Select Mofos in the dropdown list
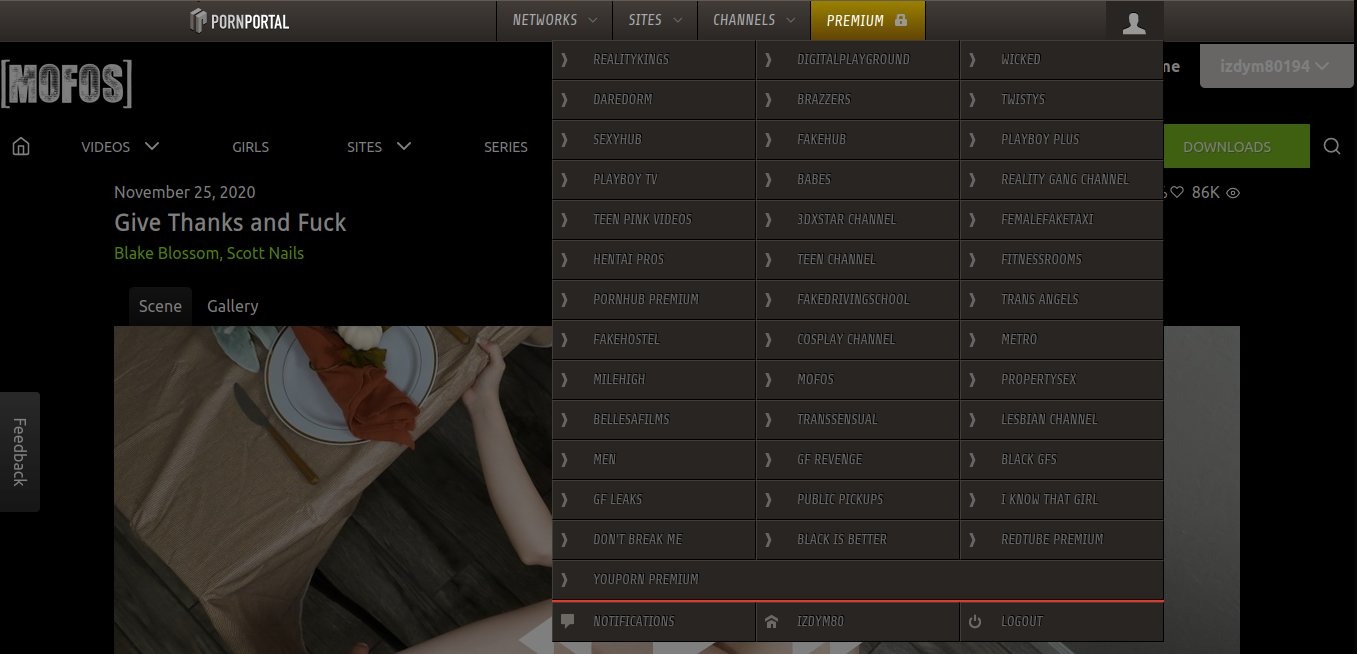1357x654 pixels. [858, 379]
